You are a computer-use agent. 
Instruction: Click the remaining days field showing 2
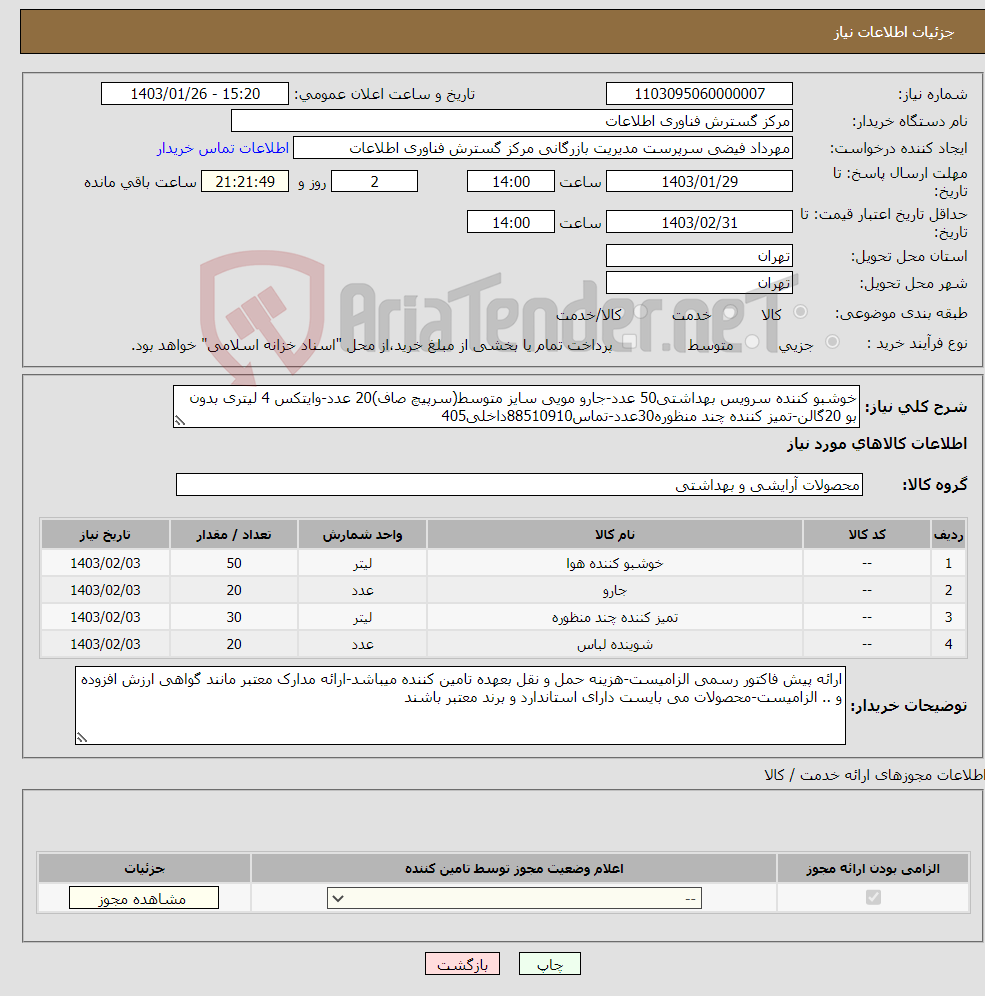(375, 181)
